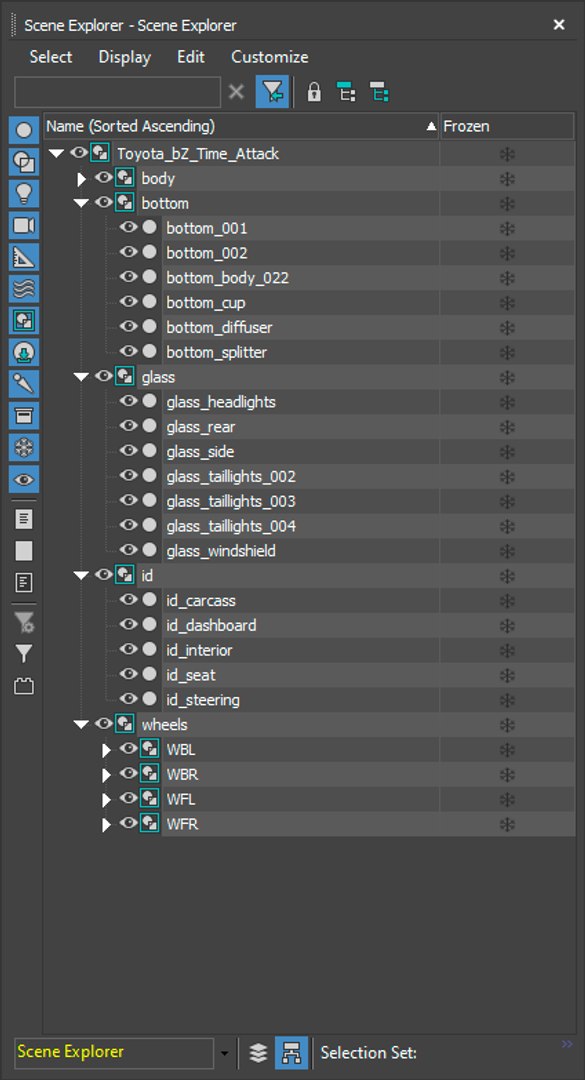Switch to Sort by Layer icon
This screenshot has height=1080, width=585.
258,1052
